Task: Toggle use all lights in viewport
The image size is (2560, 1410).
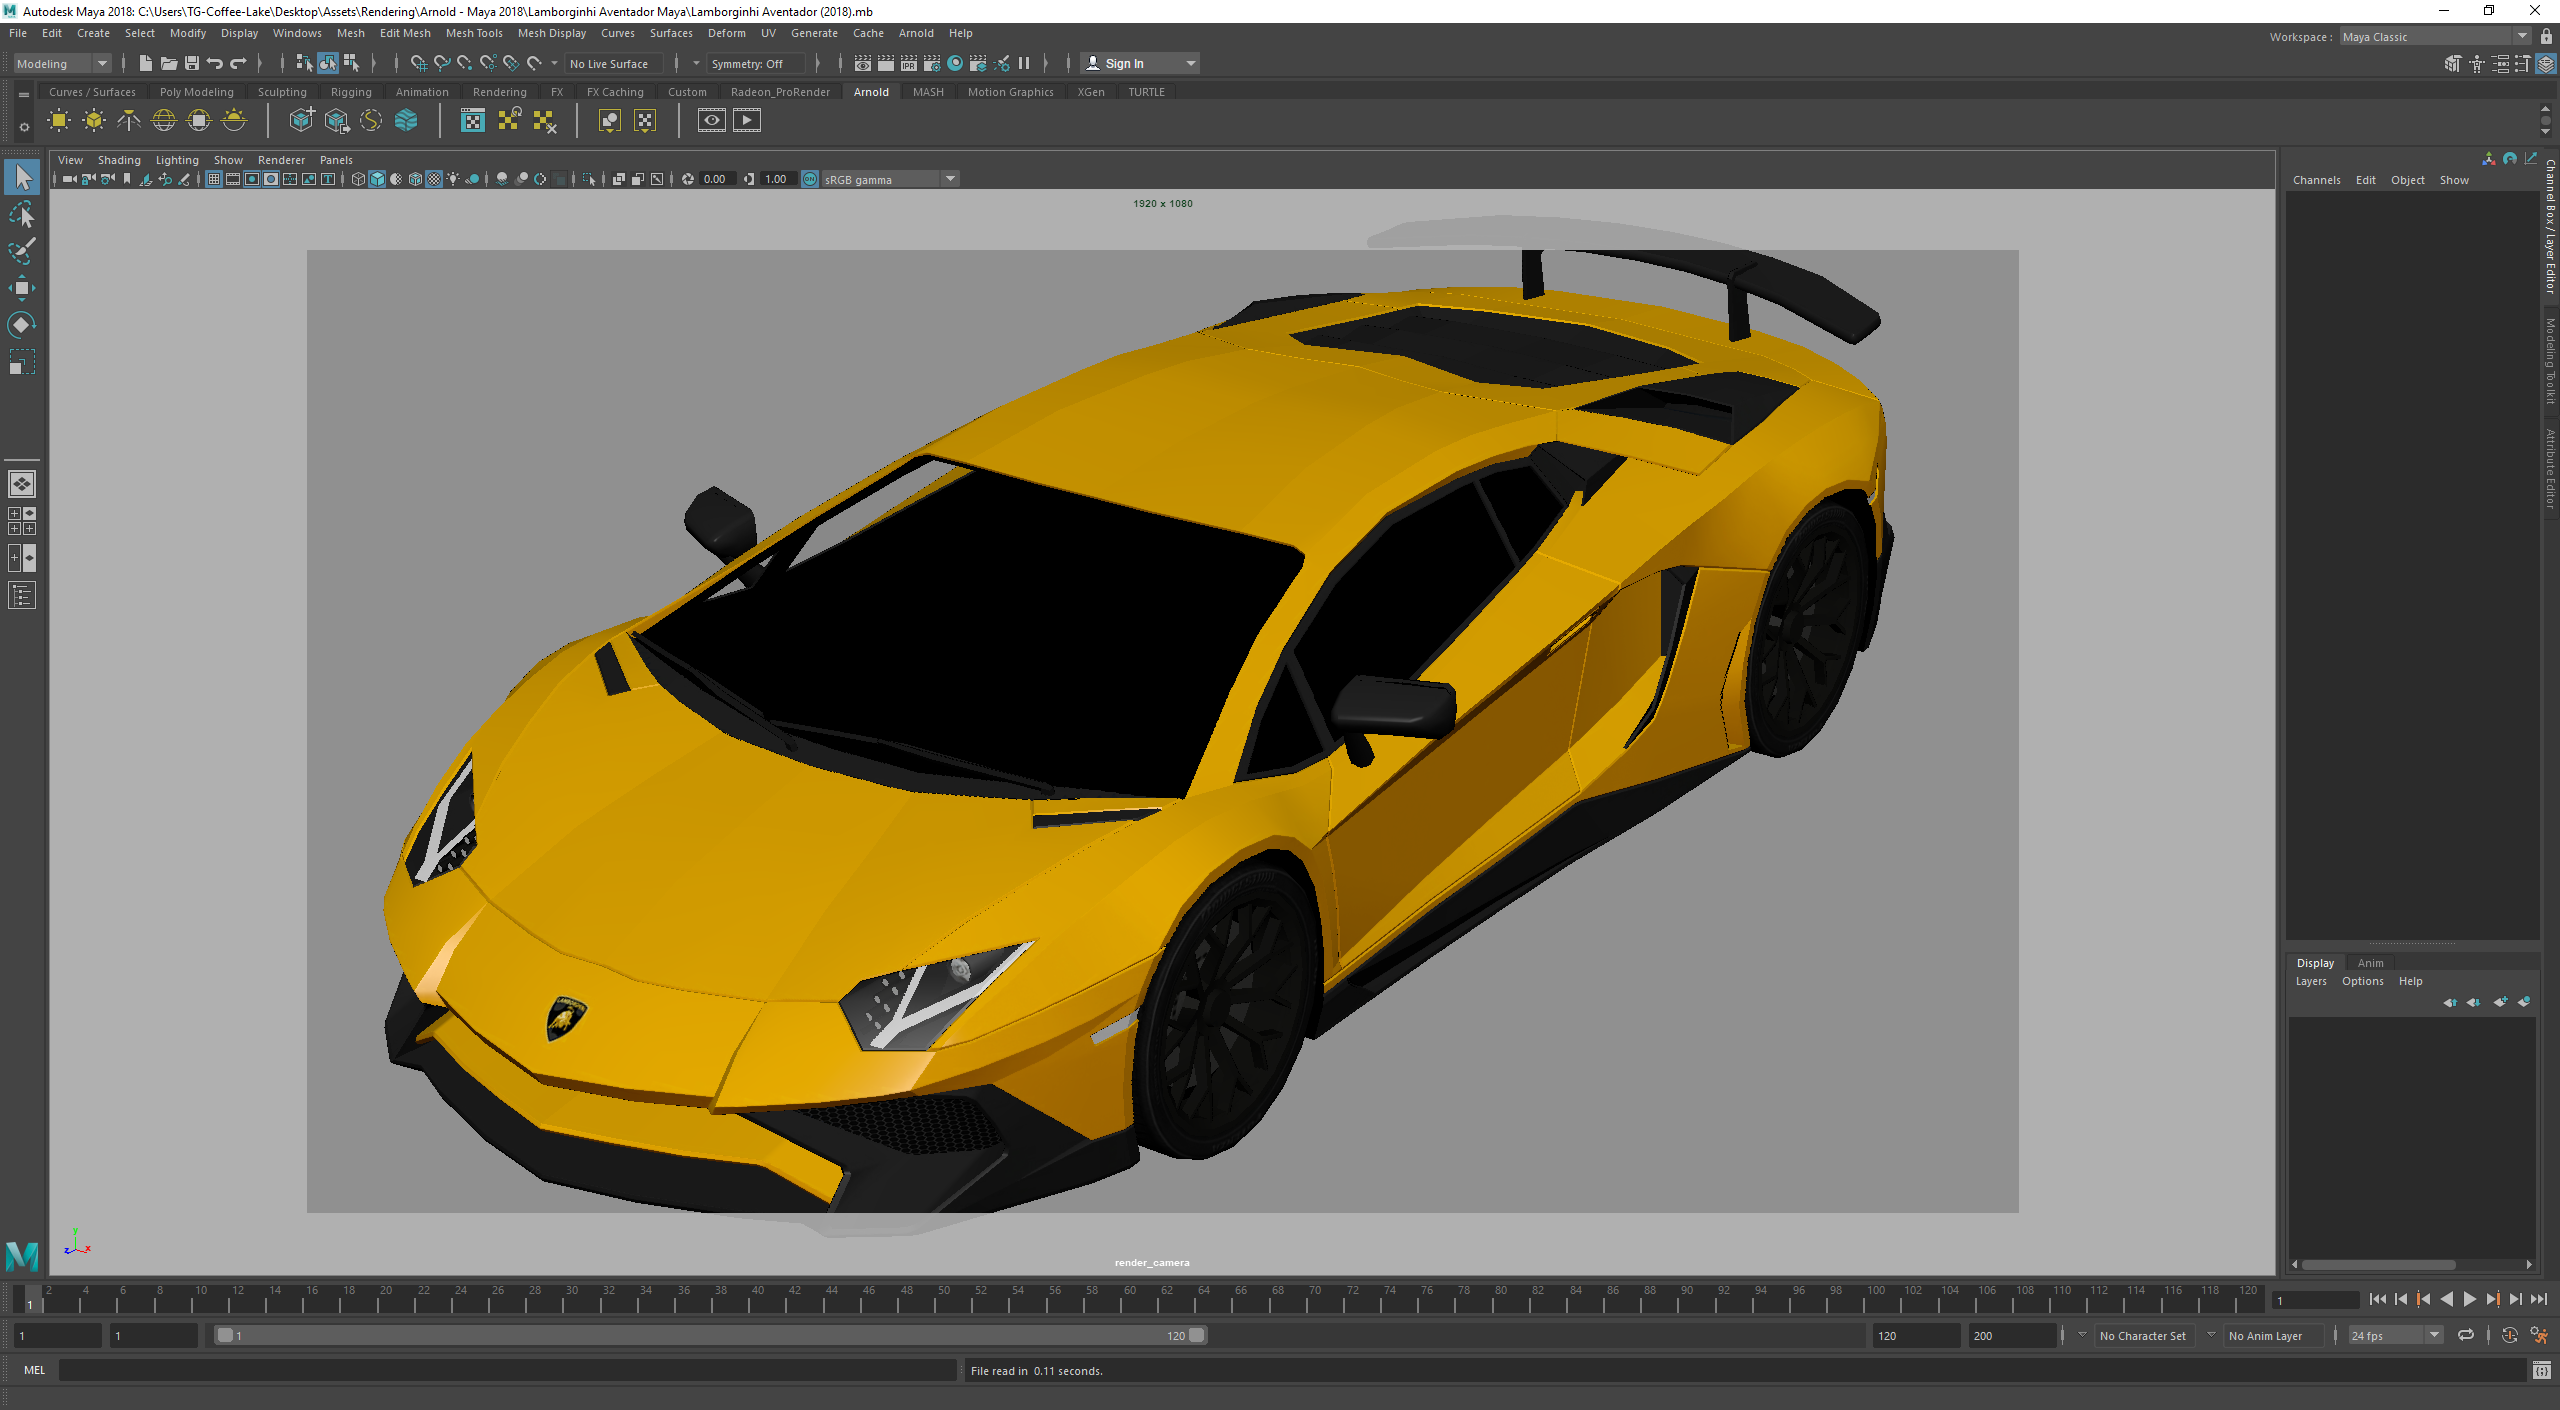Action: 453,179
